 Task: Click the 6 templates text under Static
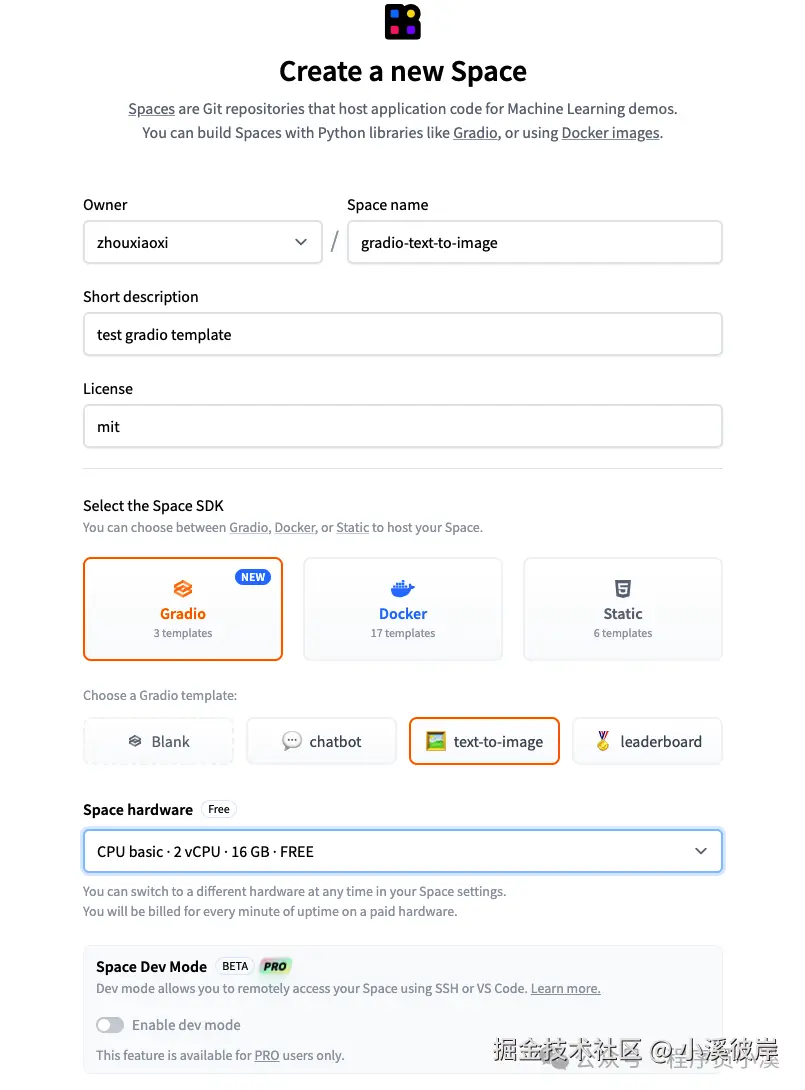(x=623, y=633)
